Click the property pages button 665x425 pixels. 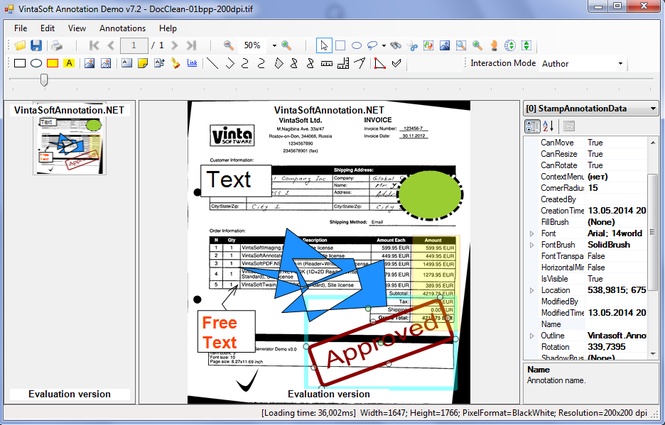point(569,126)
